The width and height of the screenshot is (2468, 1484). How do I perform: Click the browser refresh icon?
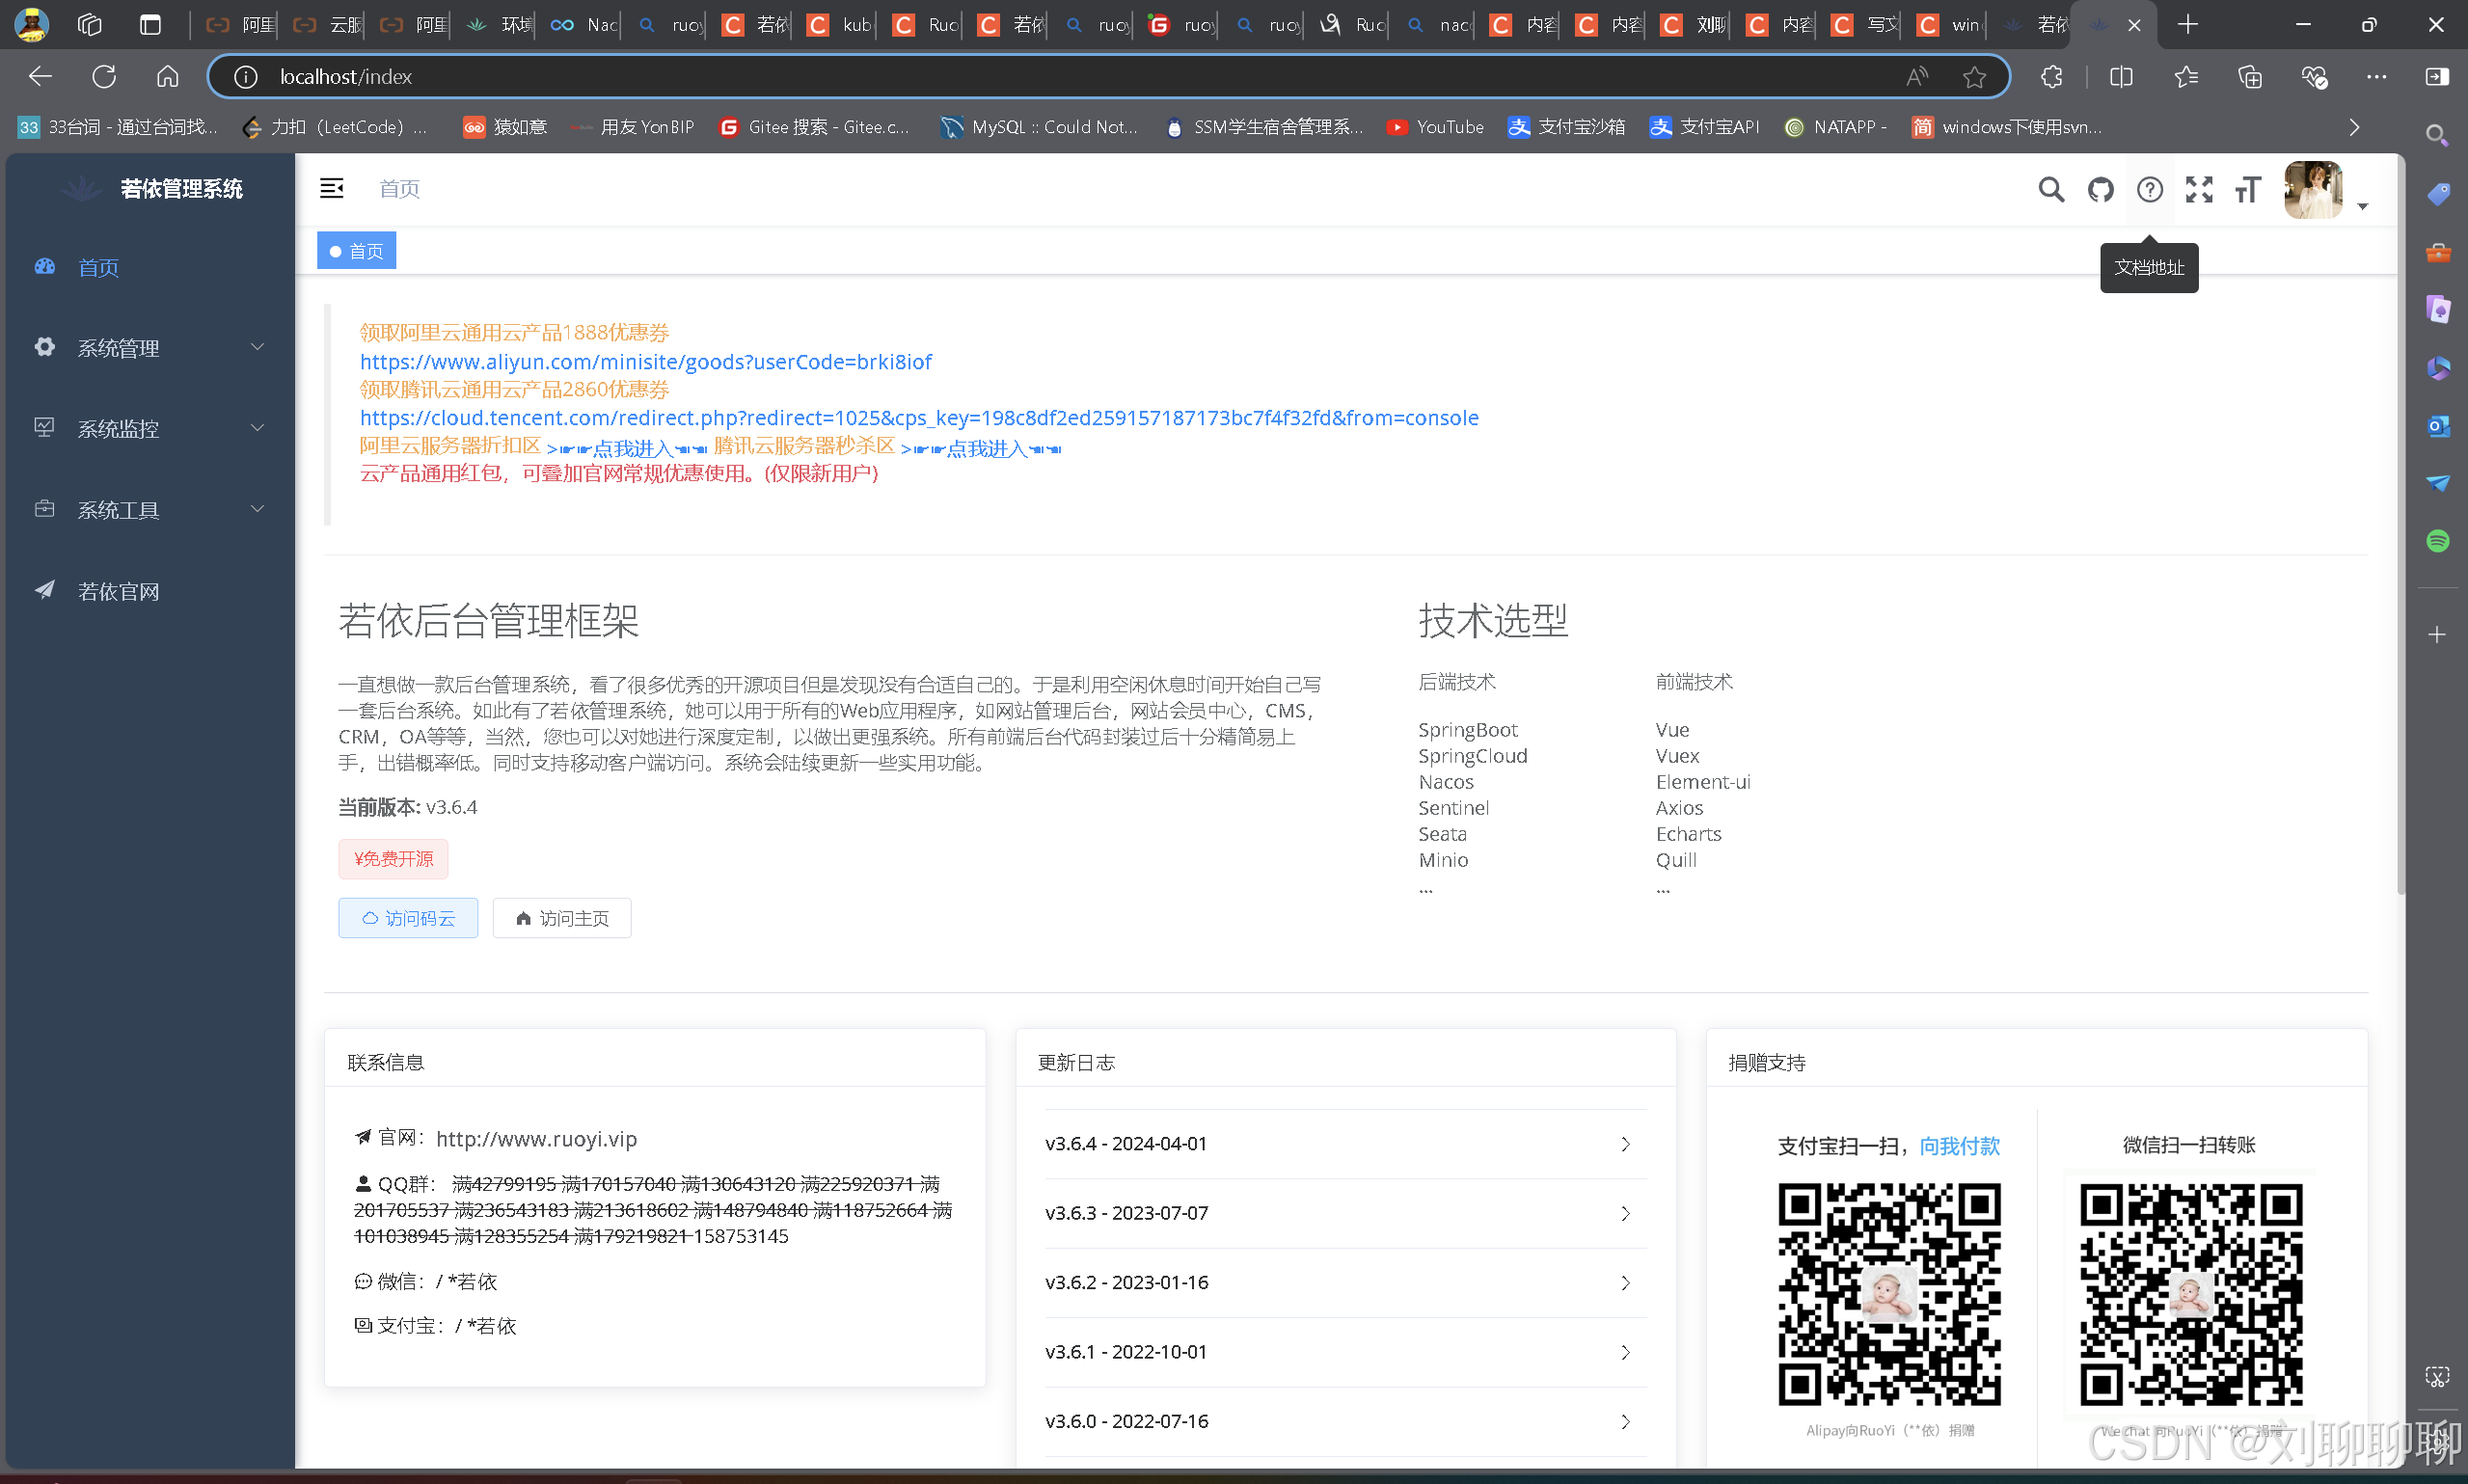104,77
